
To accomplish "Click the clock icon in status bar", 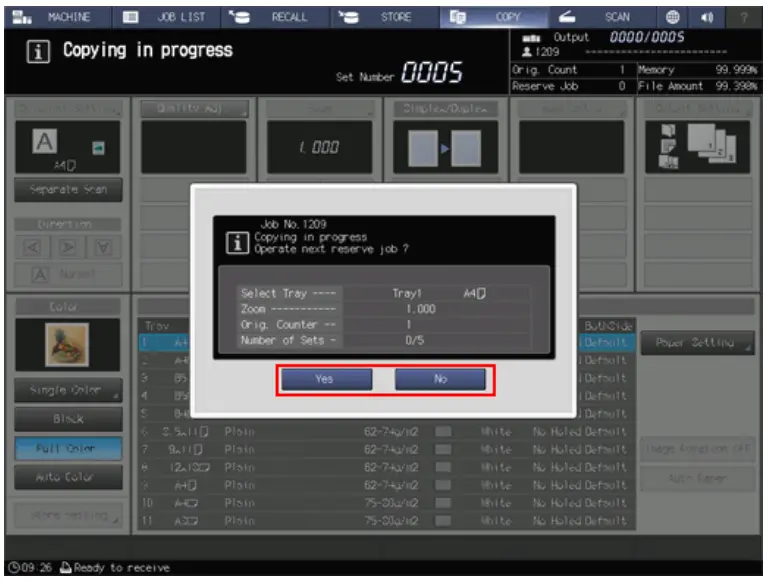I will tap(14, 568).
